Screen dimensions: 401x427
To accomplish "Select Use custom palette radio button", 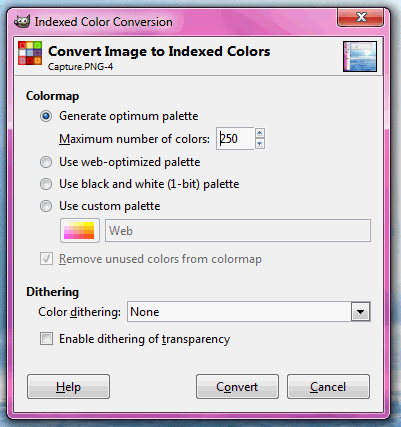I will point(46,206).
